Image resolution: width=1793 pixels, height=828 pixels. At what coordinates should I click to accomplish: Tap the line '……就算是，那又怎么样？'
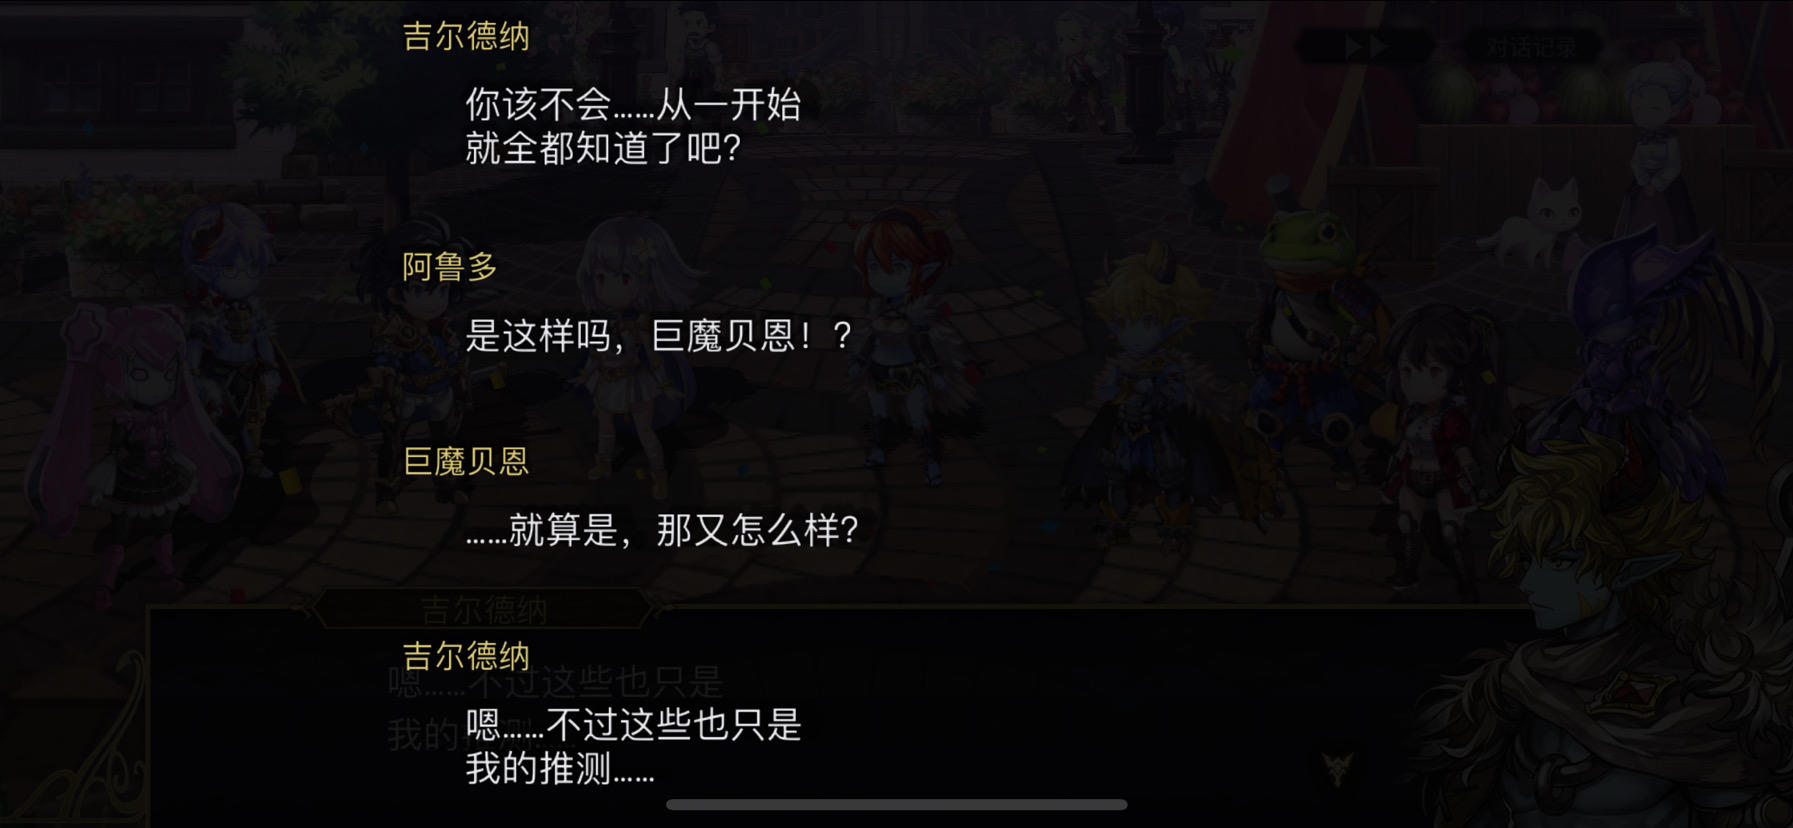662,529
